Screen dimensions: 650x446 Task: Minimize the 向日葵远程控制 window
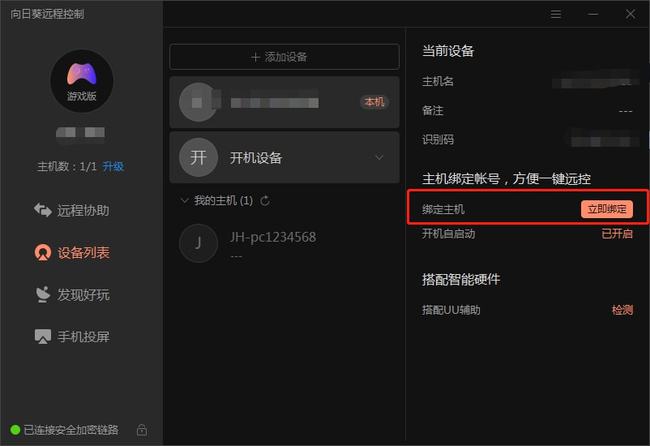click(x=593, y=15)
